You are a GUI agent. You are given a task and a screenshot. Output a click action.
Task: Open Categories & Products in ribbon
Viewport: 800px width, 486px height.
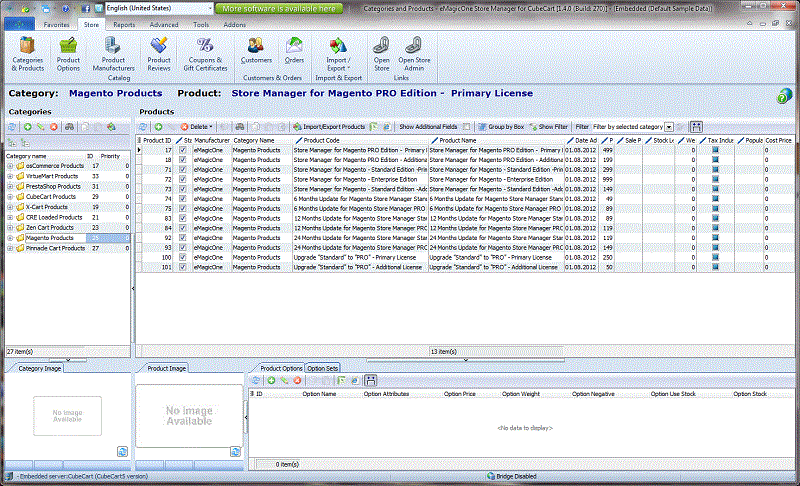(x=28, y=54)
